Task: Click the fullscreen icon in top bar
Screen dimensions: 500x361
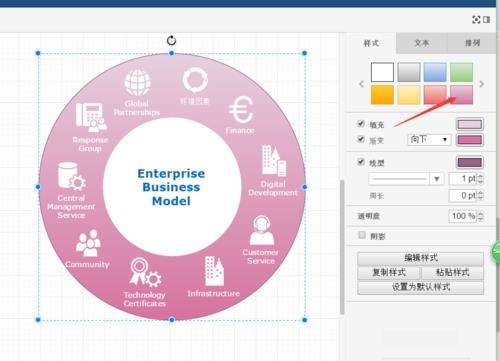Action: pyautogui.click(x=476, y=20)
